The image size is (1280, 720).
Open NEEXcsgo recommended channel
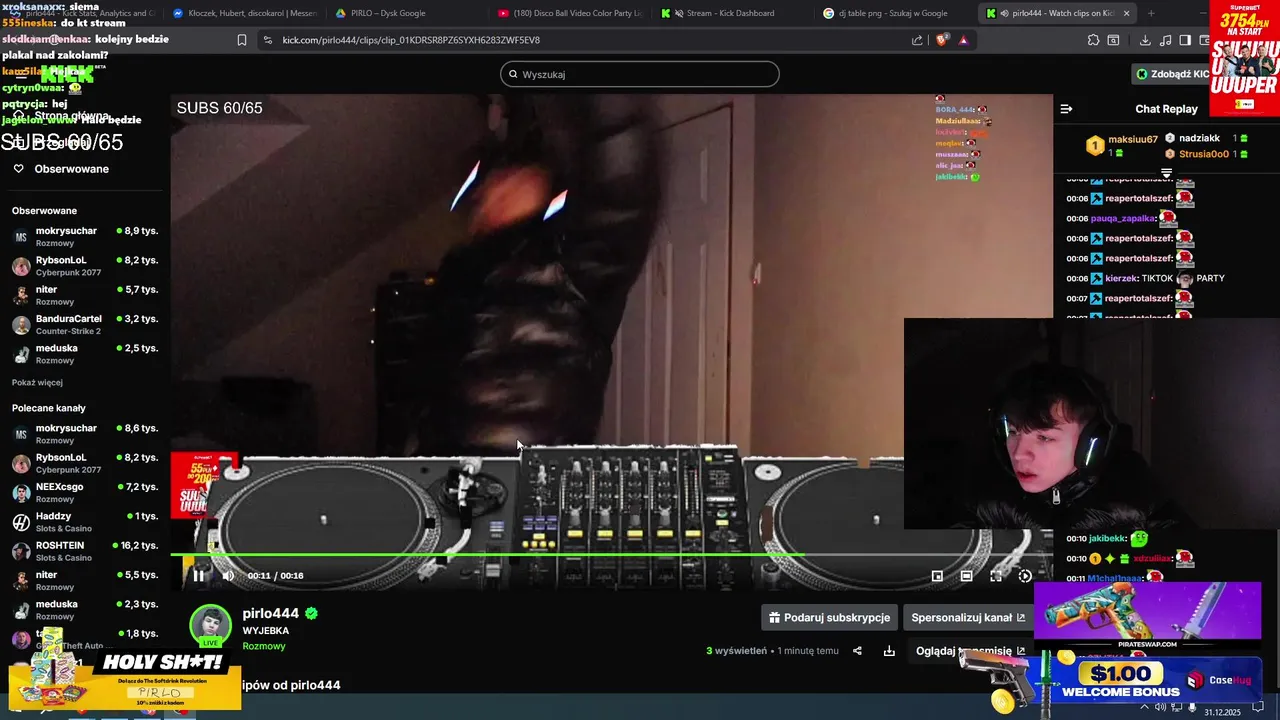(84, 492)
